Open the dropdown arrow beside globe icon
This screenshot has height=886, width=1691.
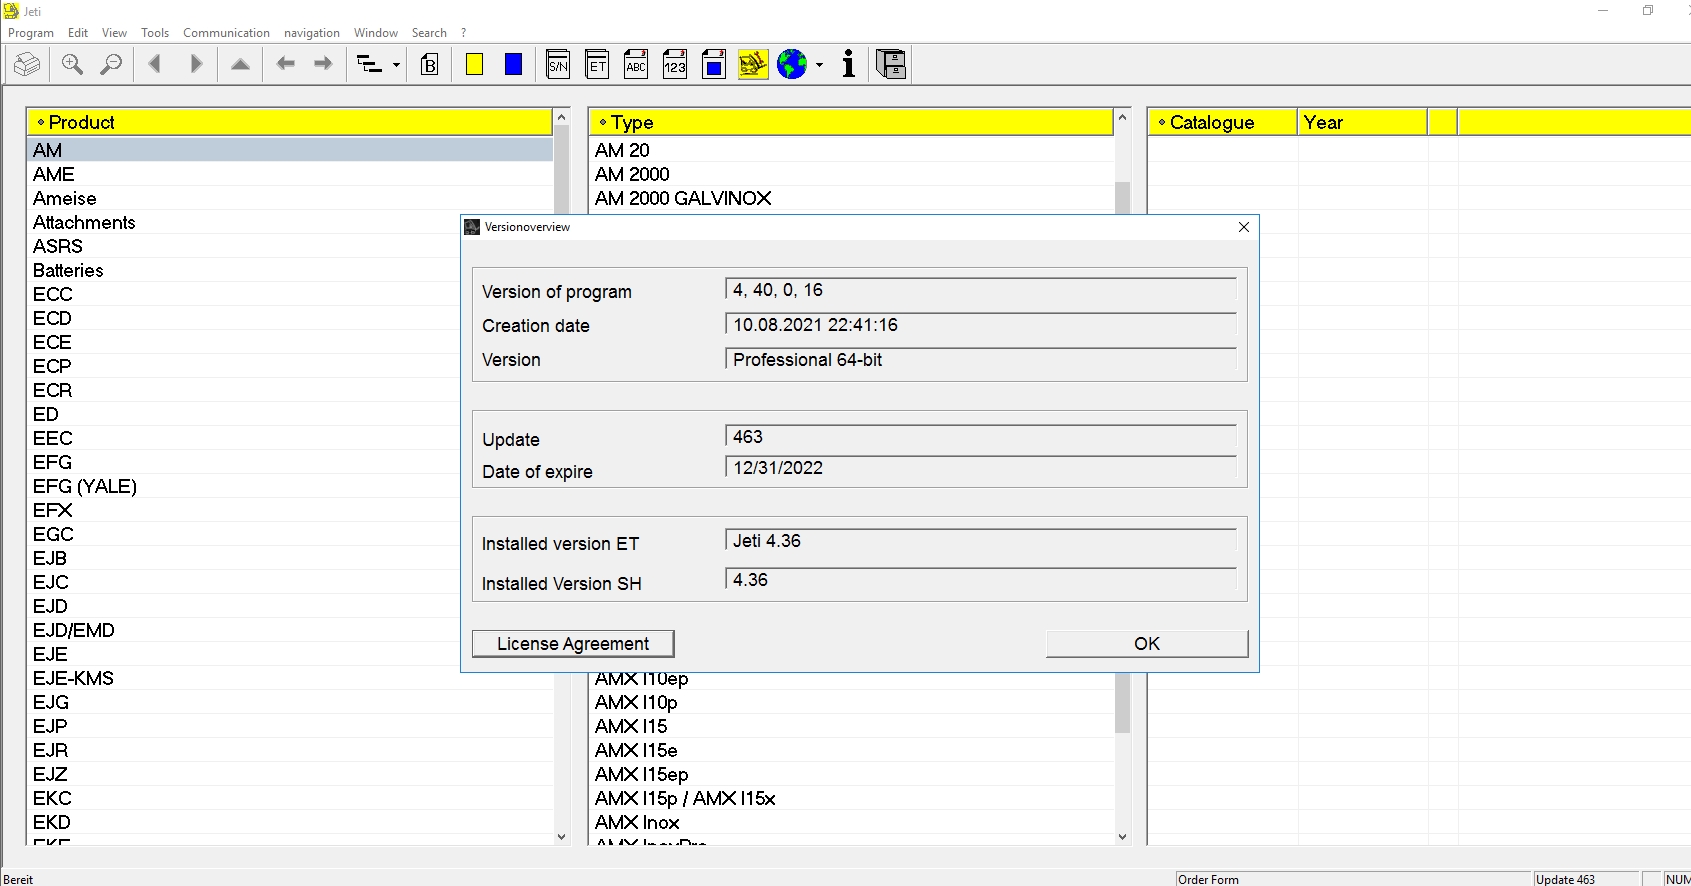[x=819, y=65]
